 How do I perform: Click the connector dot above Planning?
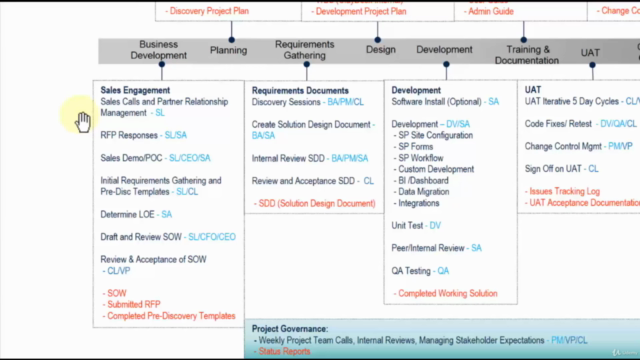[231, 40]
